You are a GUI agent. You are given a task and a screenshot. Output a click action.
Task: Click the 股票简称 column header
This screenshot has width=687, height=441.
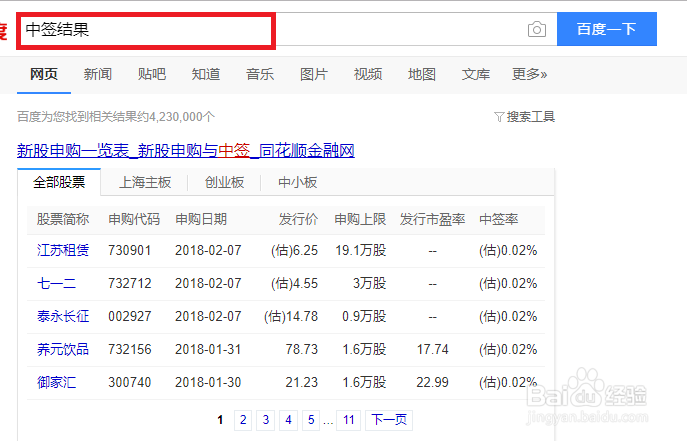(x=63, y=219)
